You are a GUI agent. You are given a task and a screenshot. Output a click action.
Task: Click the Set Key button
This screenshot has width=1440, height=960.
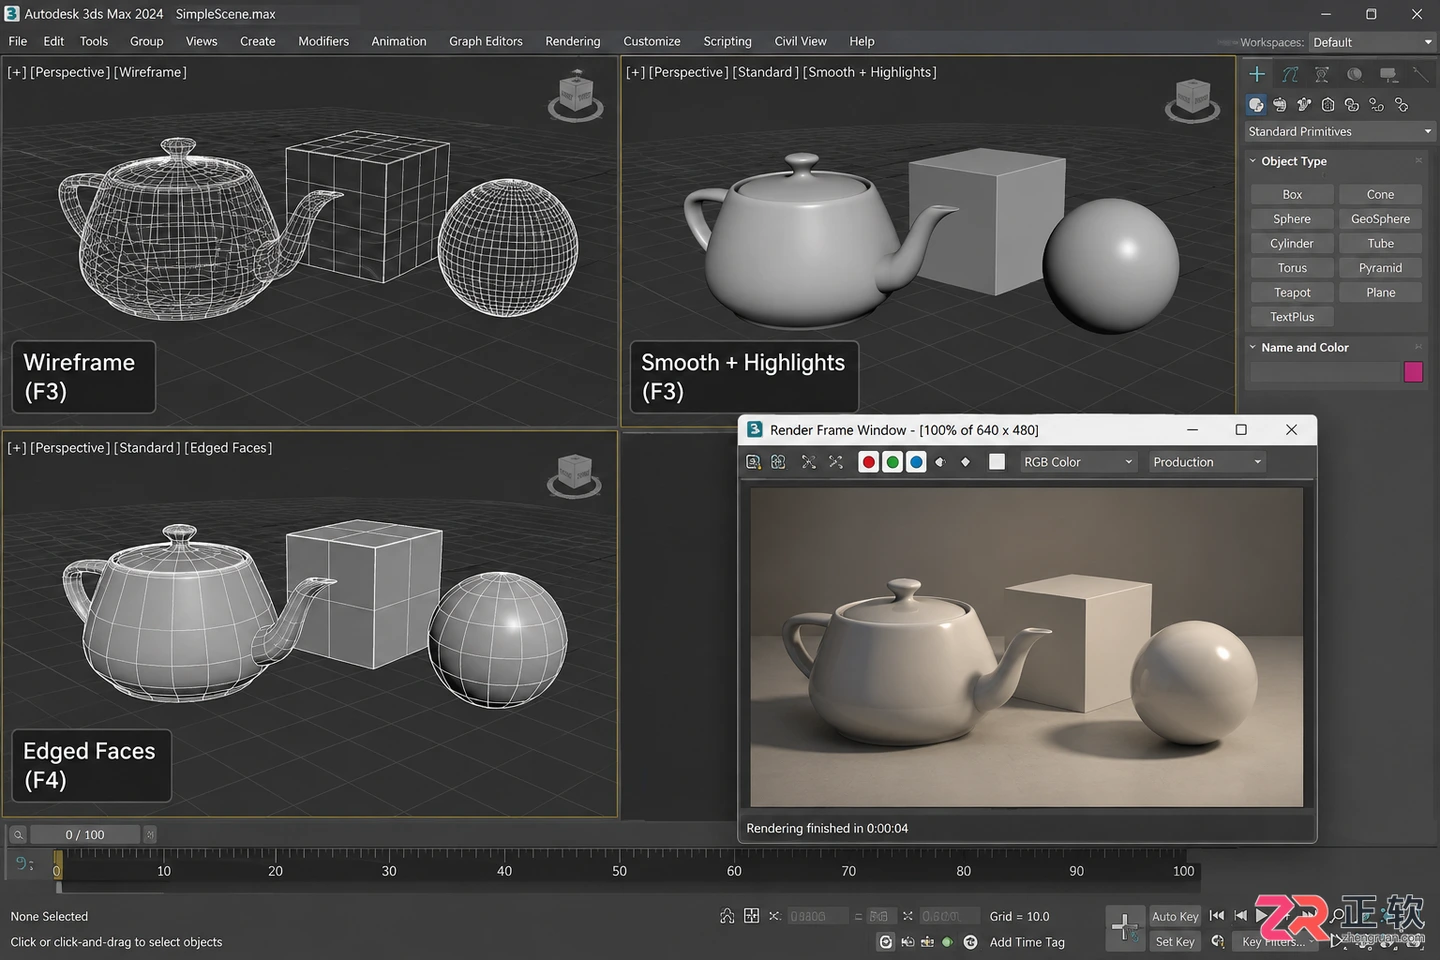(x=1175, y=942)
